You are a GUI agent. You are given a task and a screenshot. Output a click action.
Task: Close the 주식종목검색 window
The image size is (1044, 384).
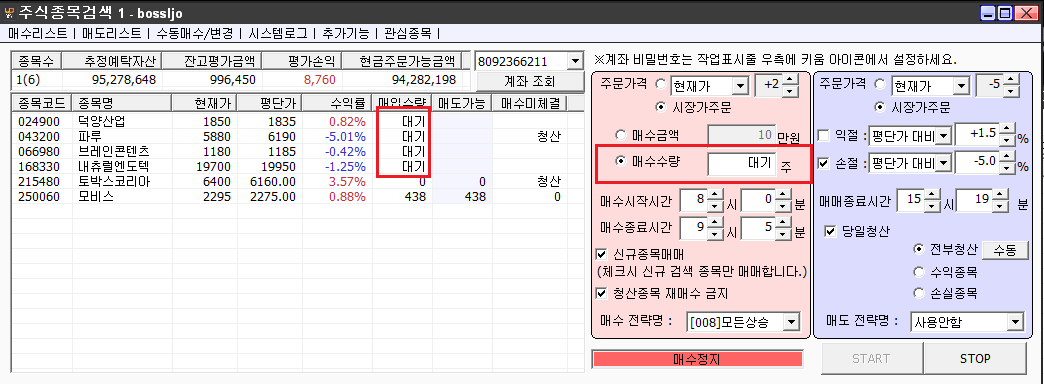[x=1027, y=13]
